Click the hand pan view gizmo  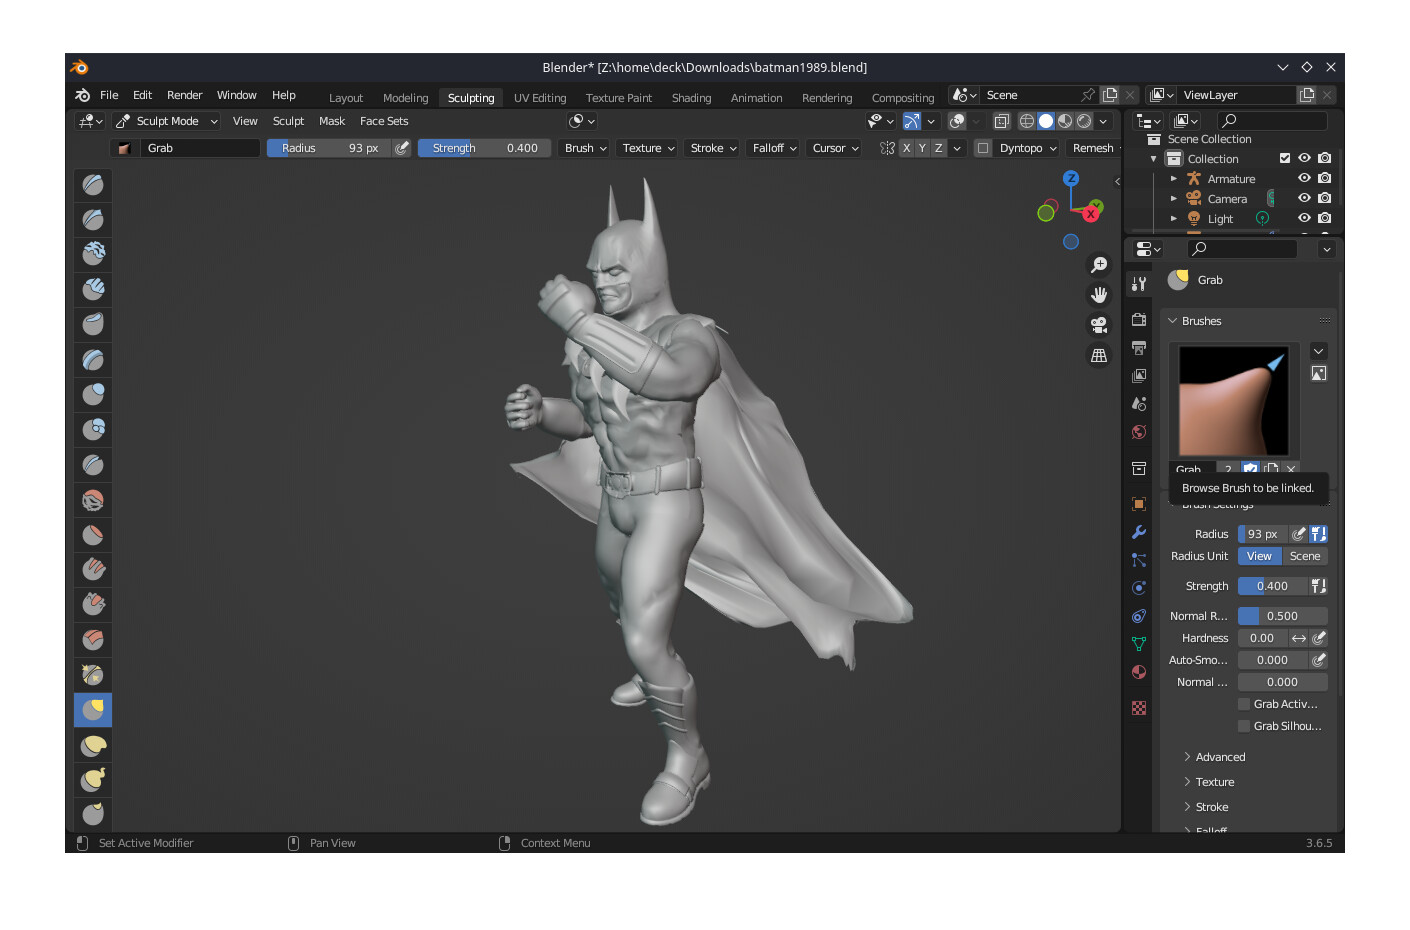1099,295
